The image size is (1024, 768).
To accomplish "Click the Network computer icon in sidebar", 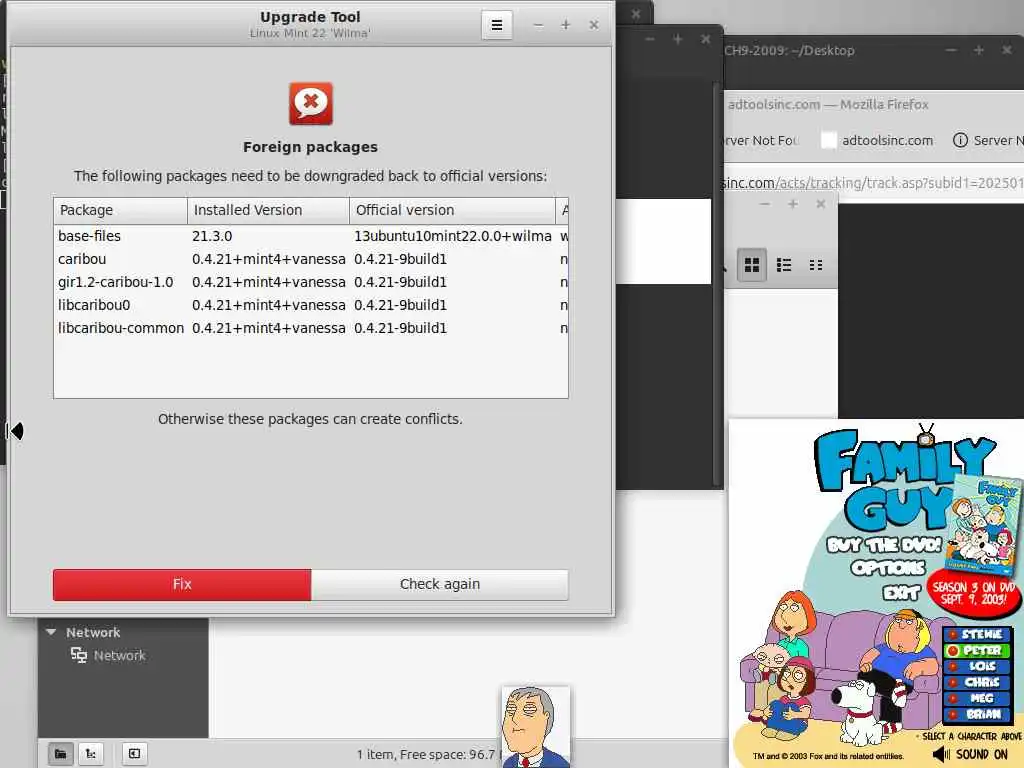I will click(78, 655).
